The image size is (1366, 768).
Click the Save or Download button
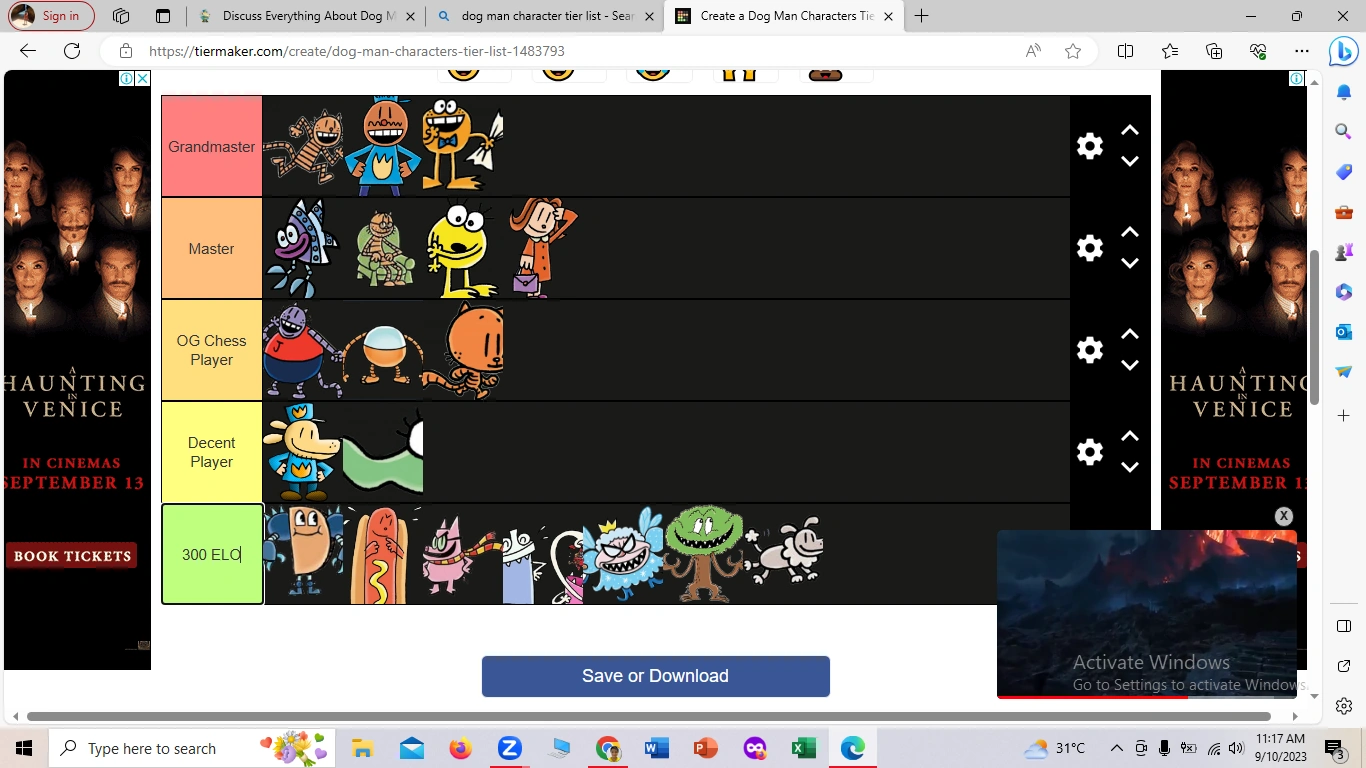[655, 676]
